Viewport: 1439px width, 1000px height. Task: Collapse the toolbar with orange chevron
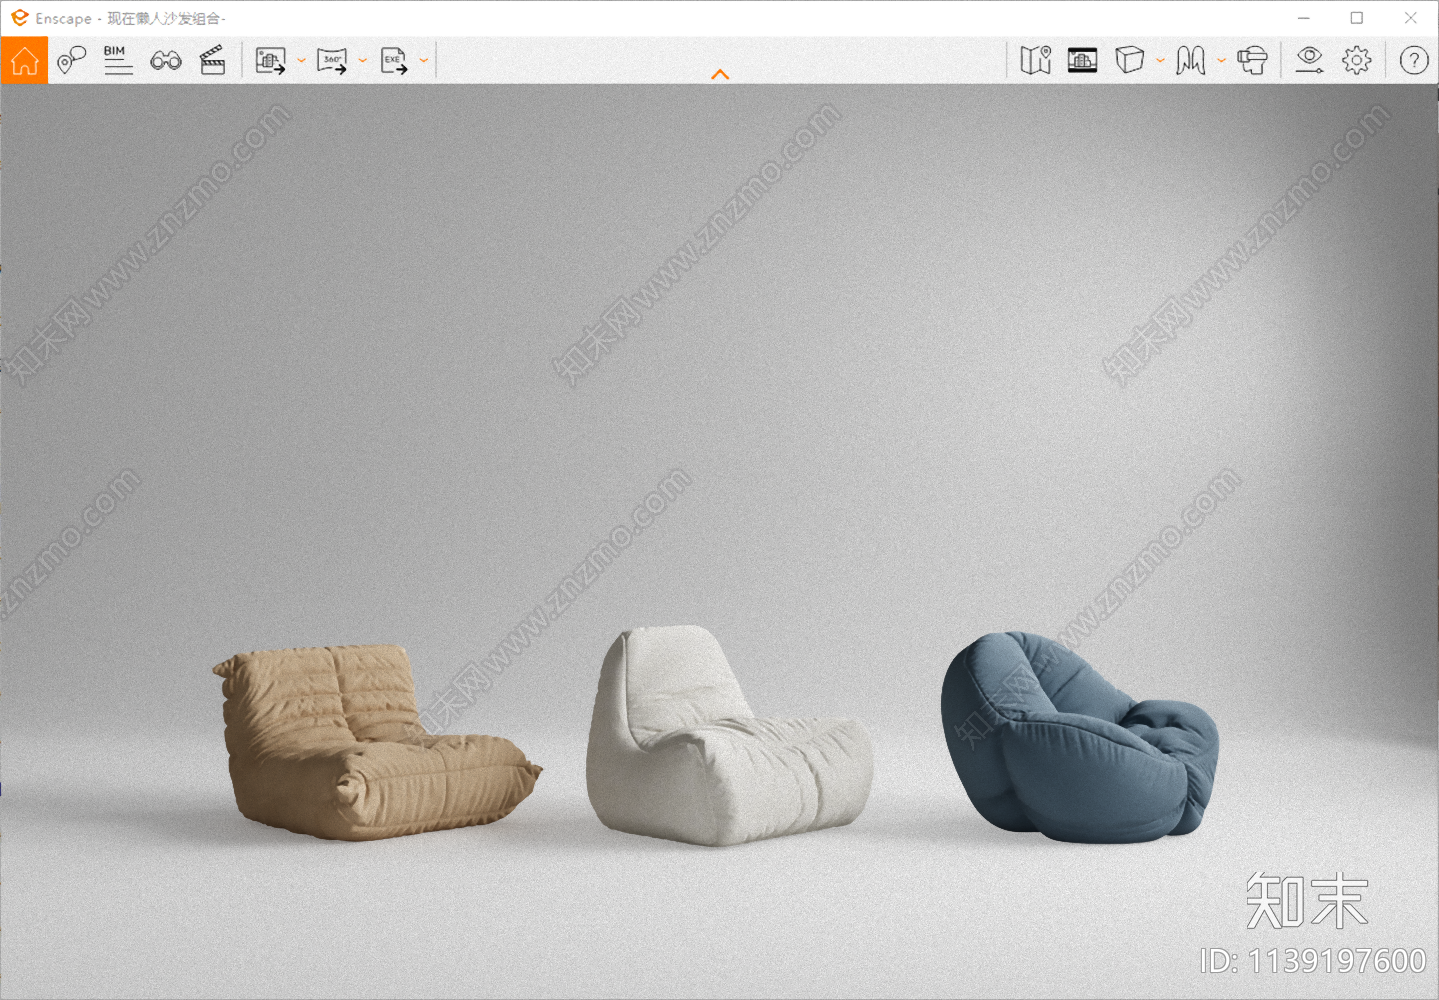click(x=720, y=75)
